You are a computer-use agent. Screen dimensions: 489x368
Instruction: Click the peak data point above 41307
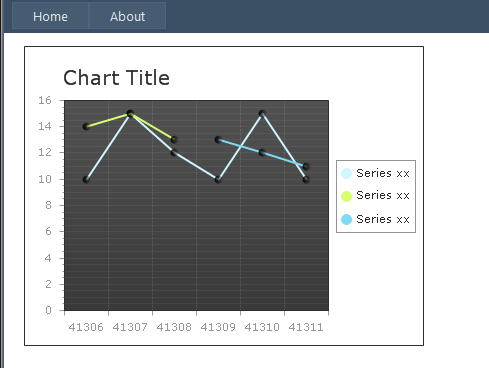click(130, 114)
